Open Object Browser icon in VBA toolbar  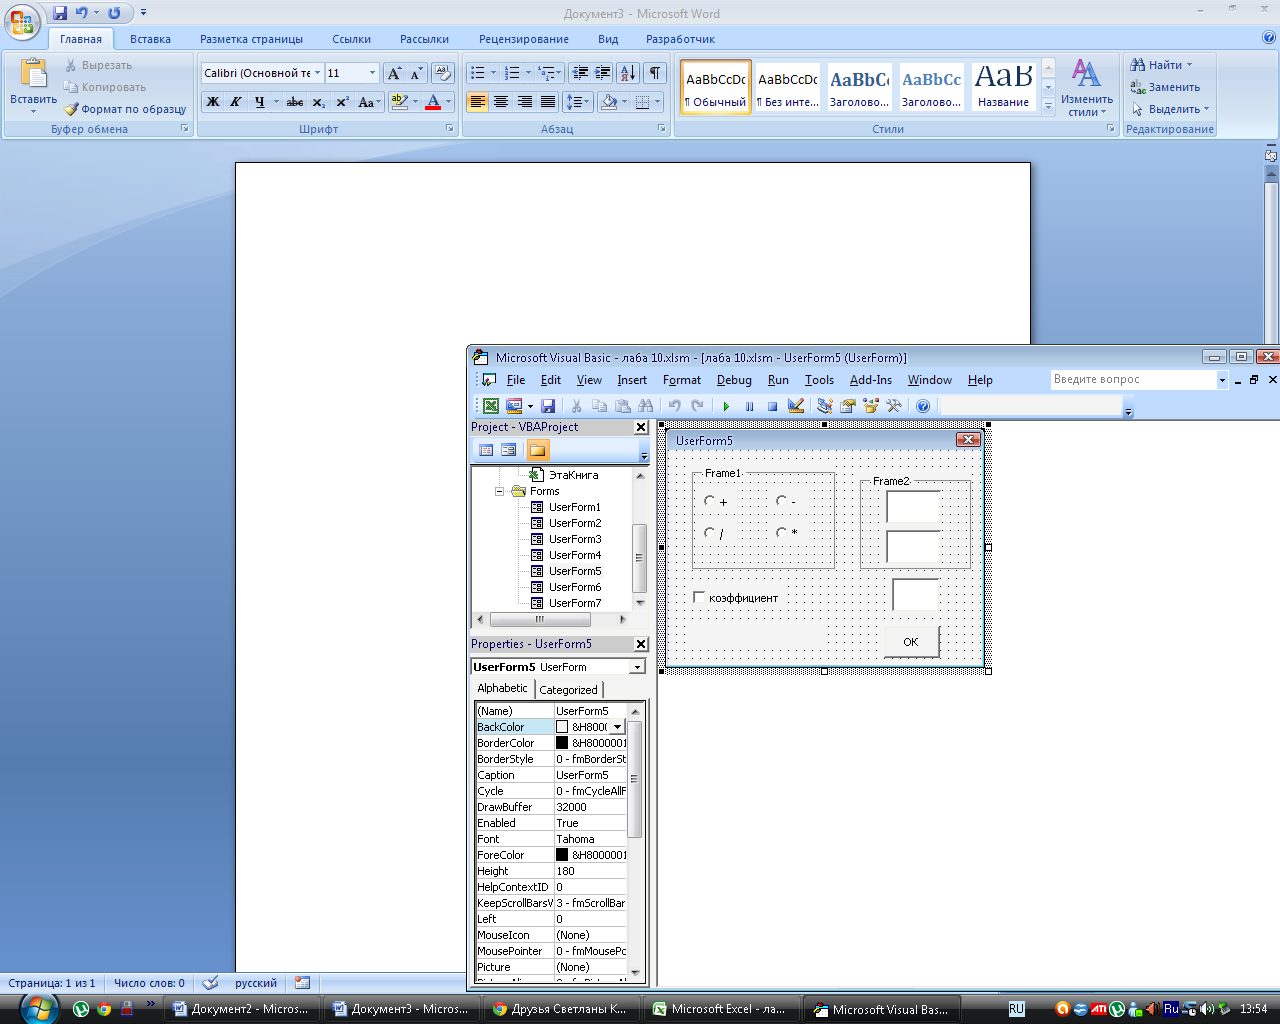871,406
